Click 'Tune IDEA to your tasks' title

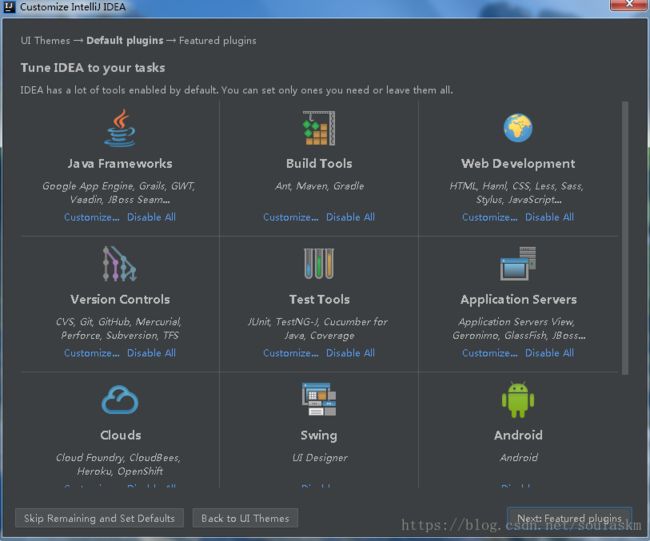[x=93, y=68]
